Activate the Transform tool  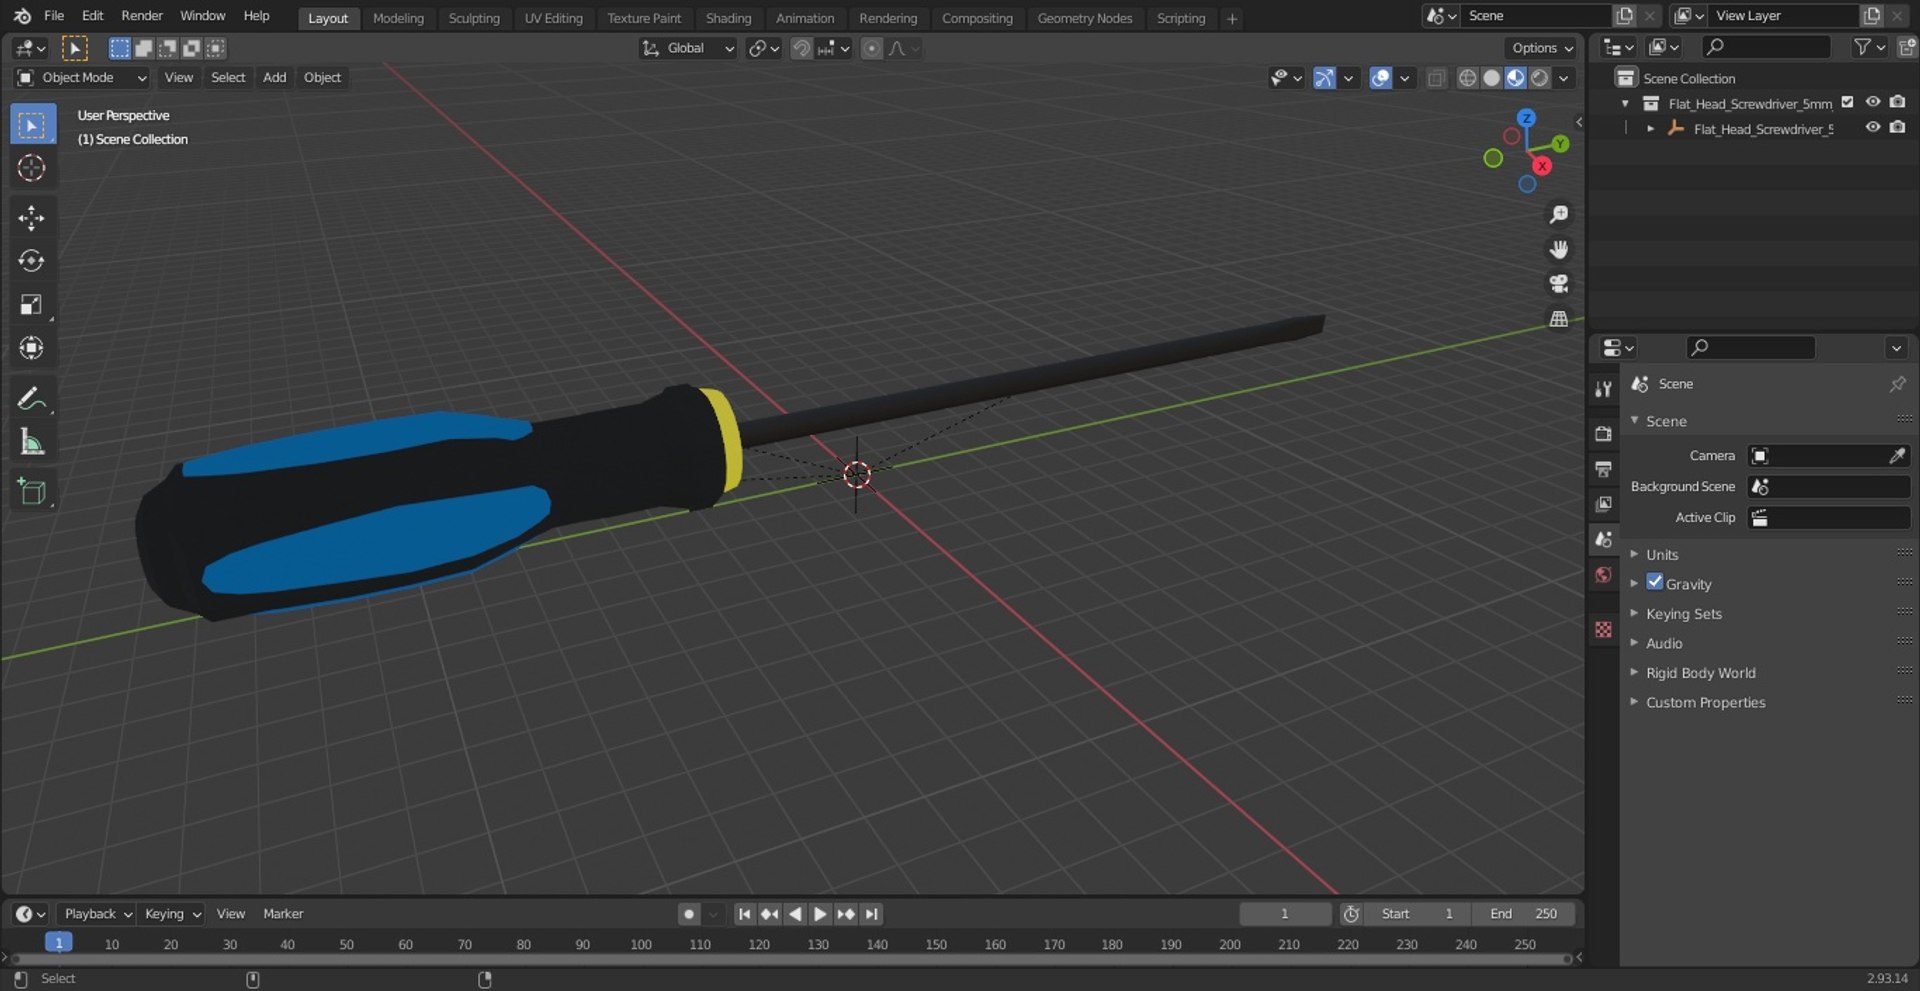(32, 348)
